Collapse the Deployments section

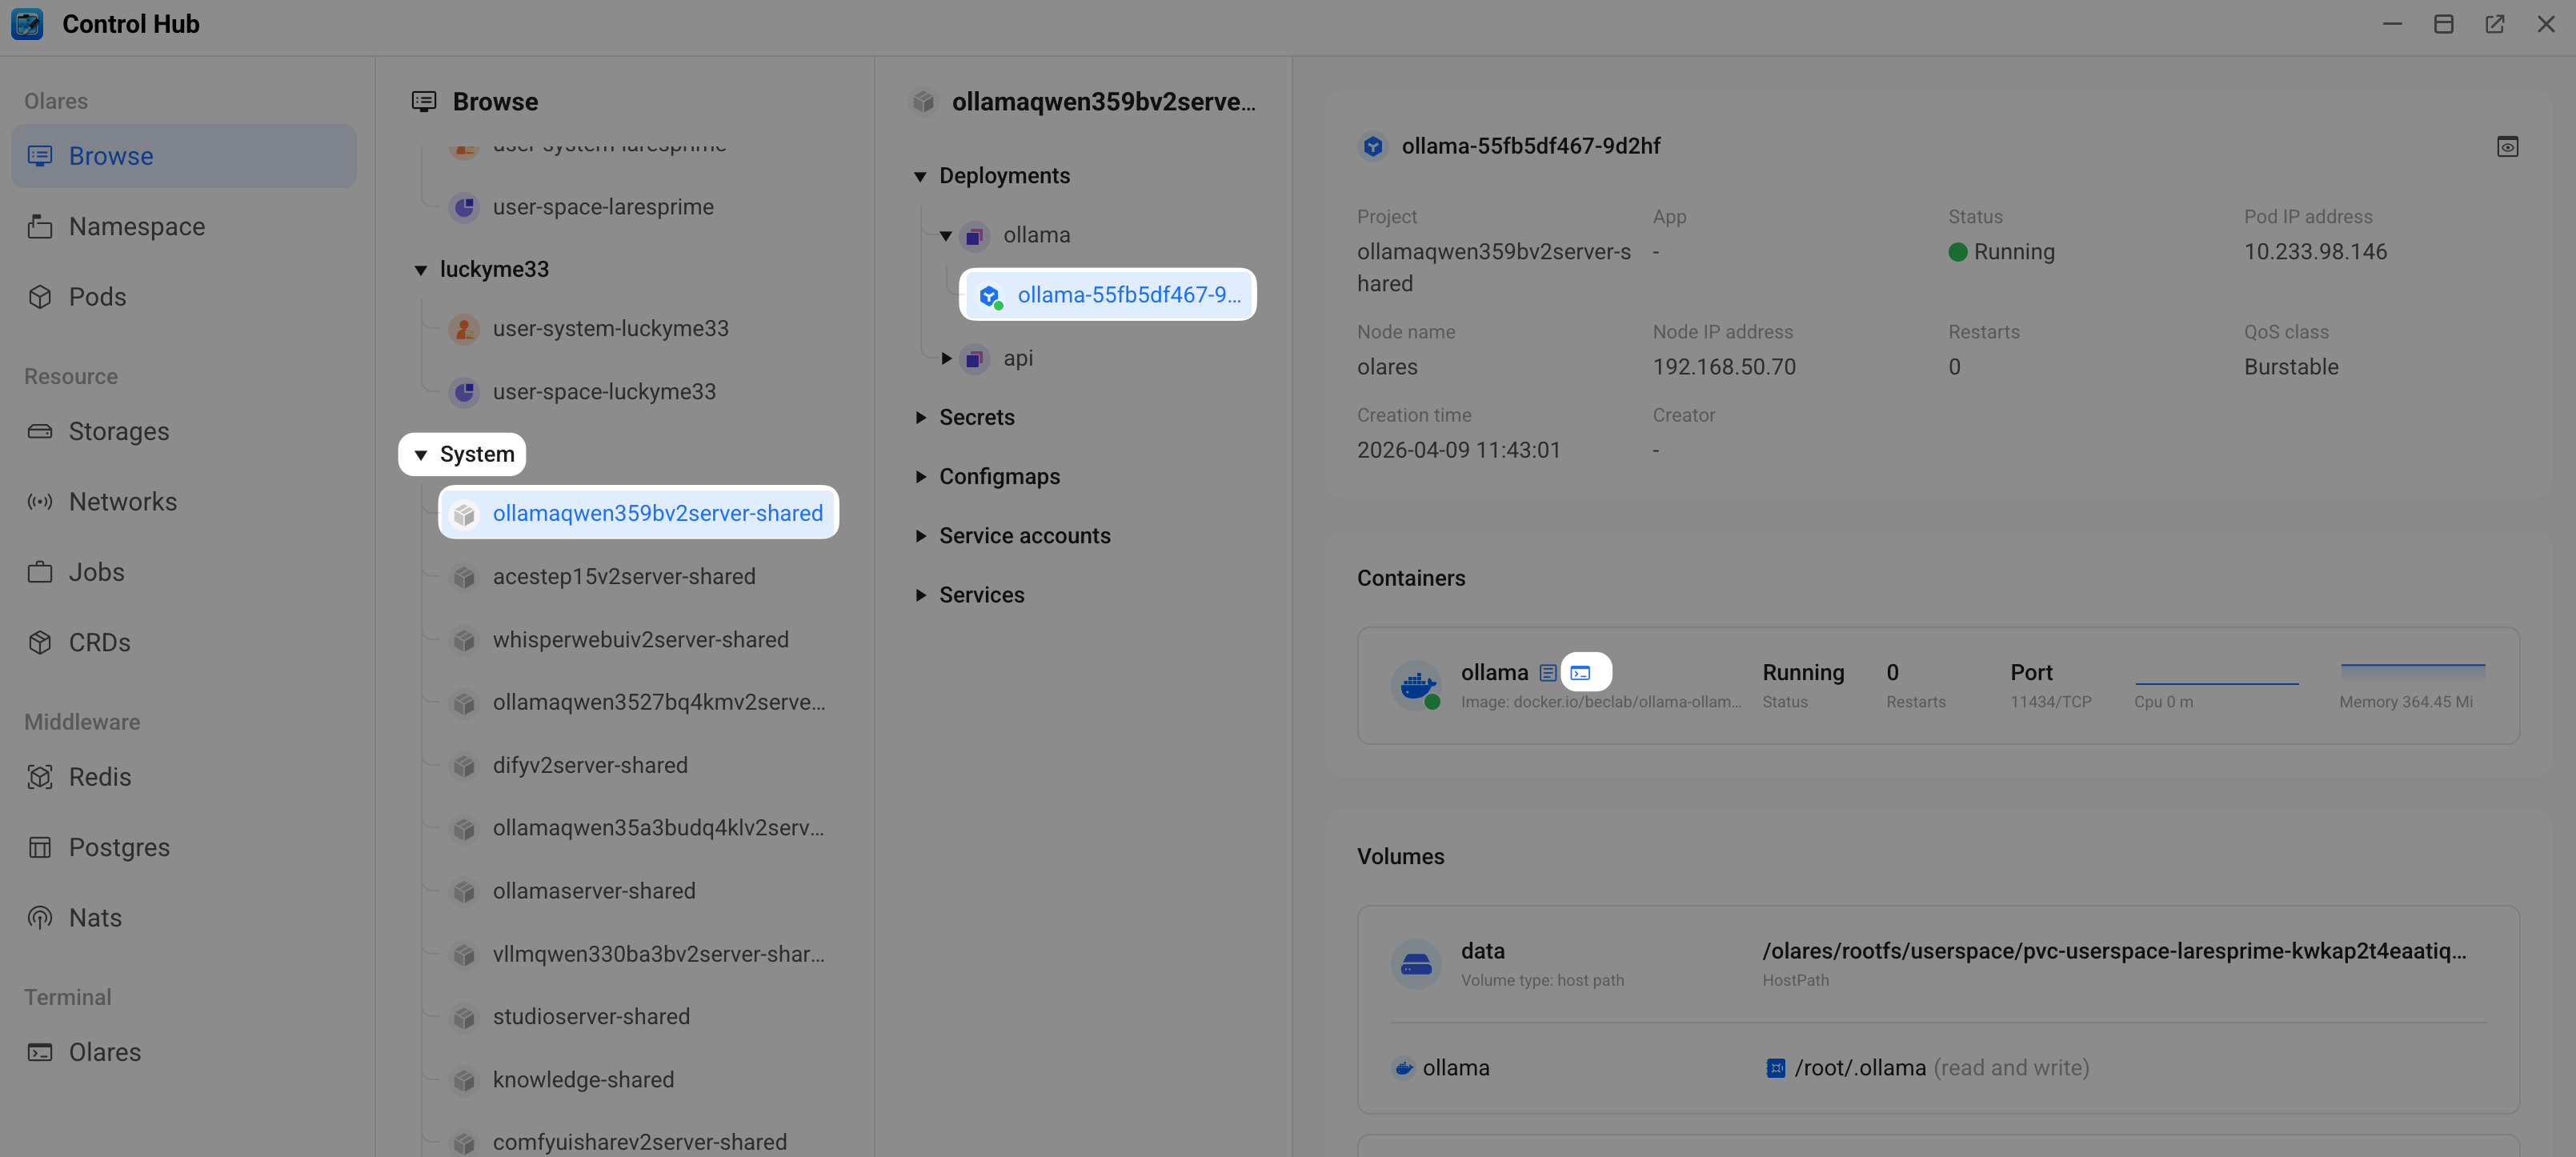click(x=921, y=176)
